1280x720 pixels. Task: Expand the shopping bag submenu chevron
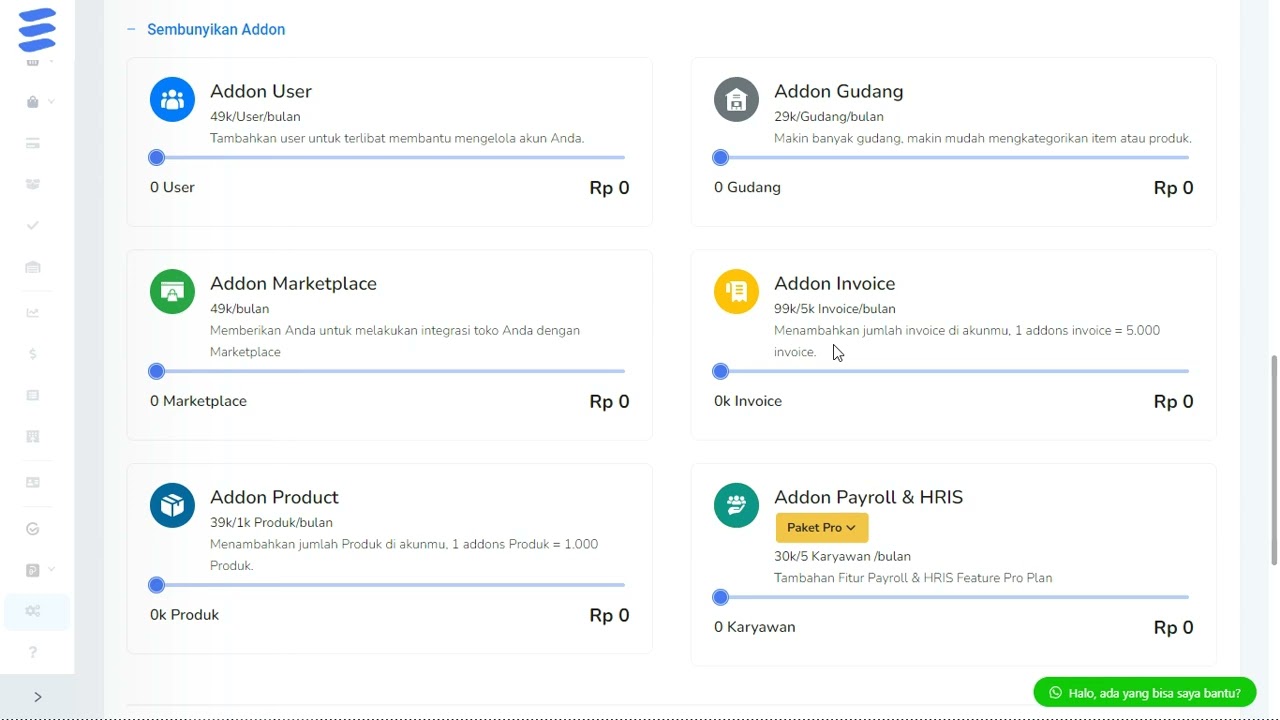coord(51,102)
